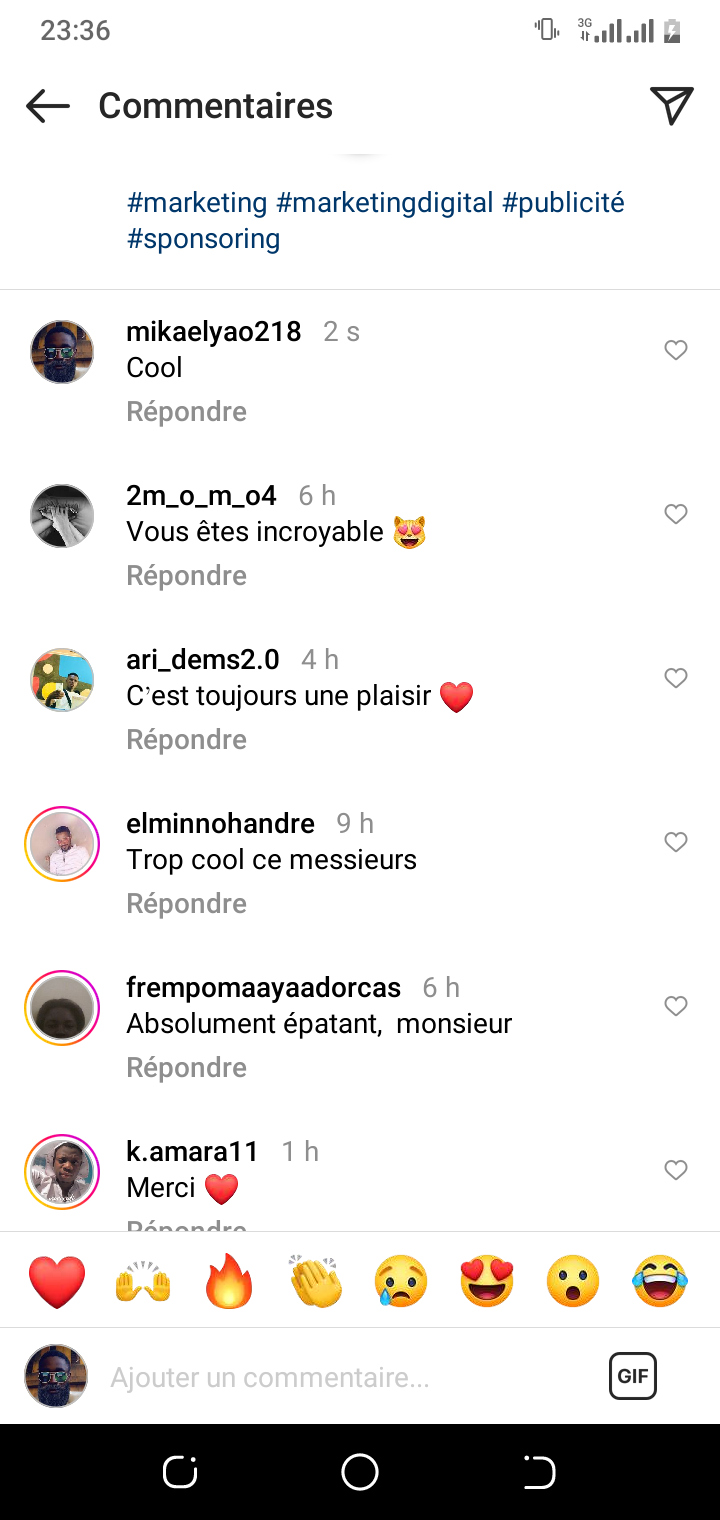Tap the #marketingdigital hashtag
Image resolution: width=720 pixels, height=1520 pixels.
tap(385, 203)
